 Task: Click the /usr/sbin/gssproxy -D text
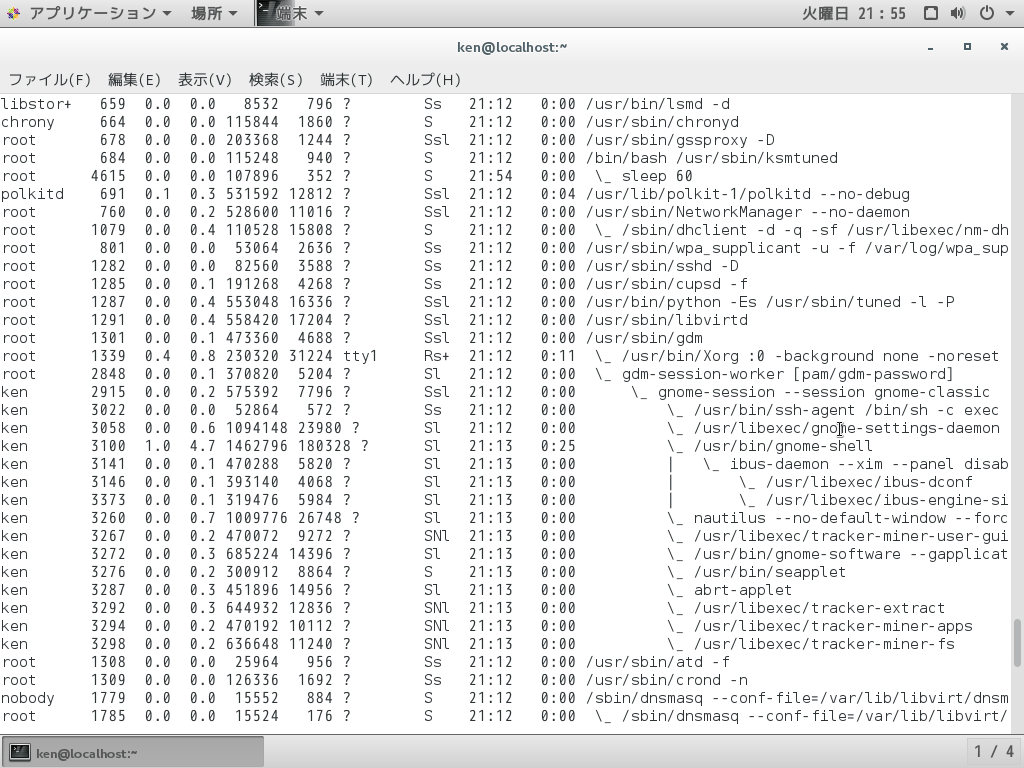coord(680,140)
